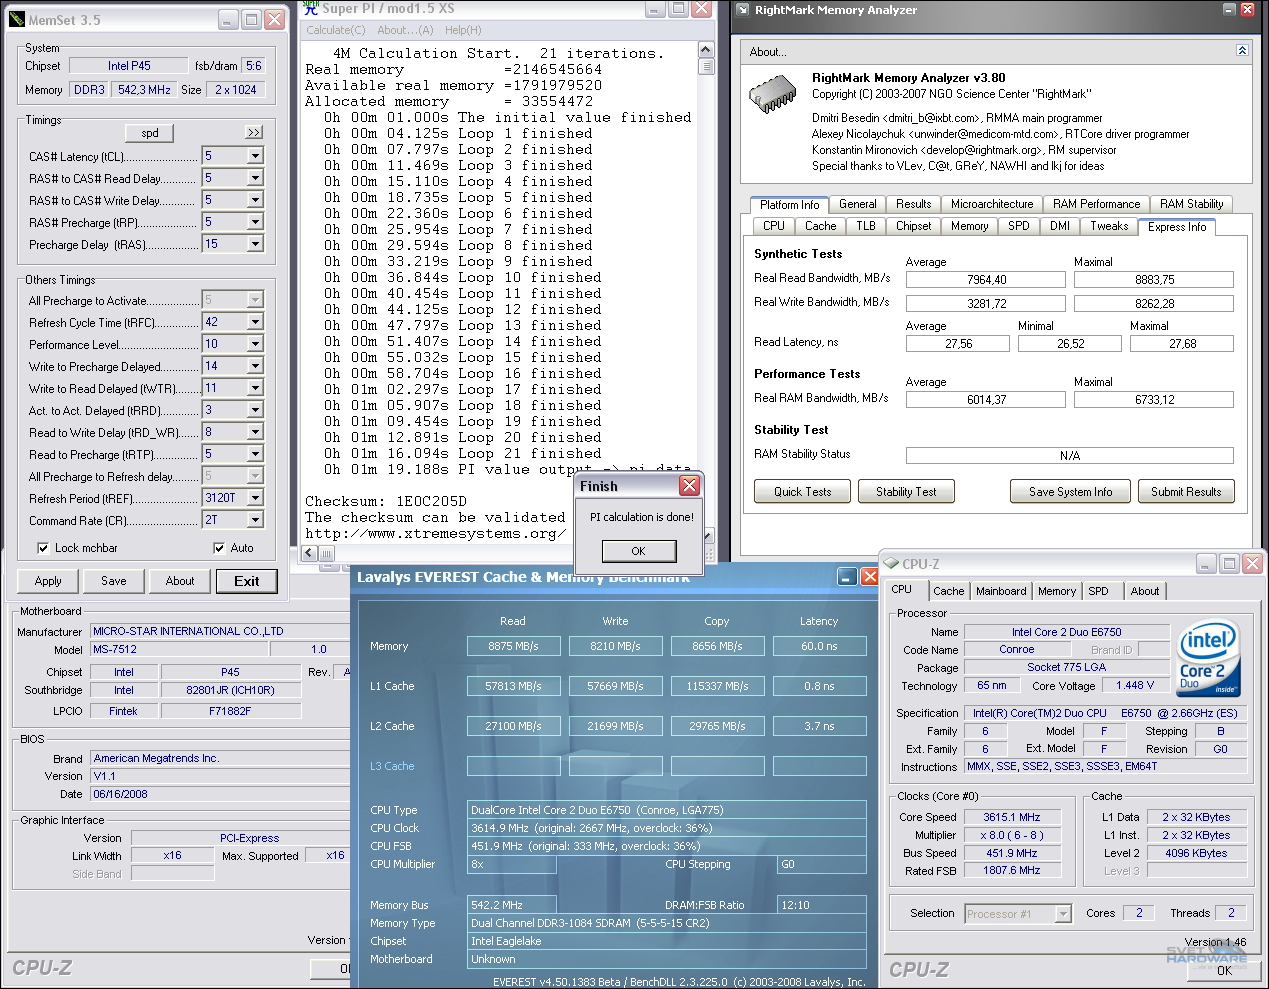Click the Save System Info button
The image size is (1269, 989).
click(1069, 491)
